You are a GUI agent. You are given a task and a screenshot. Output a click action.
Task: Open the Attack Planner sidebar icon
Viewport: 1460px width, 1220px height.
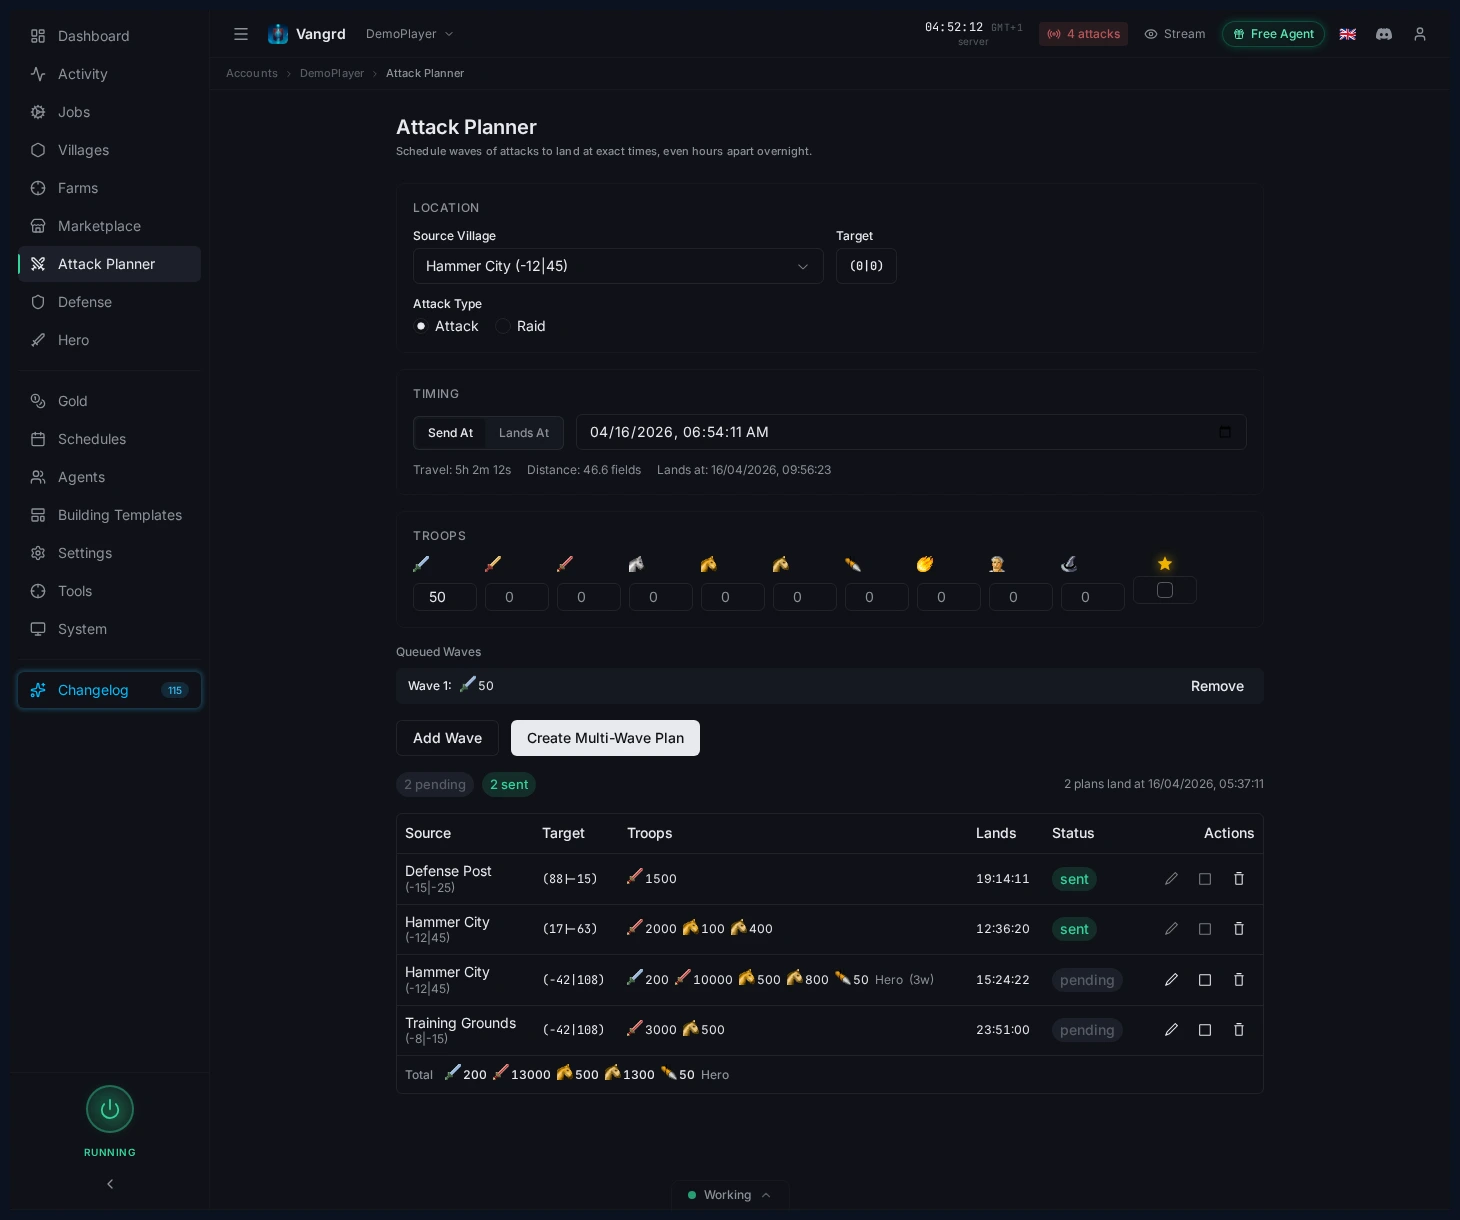[x=38, y=264]
